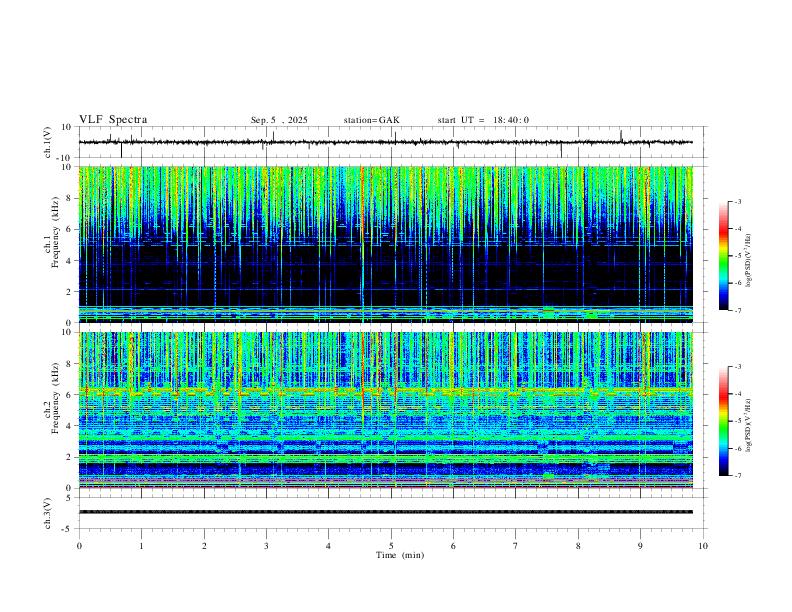Click the "Time (min)" axis label
This screenshot has height=612, width=792.
point(400,555)
